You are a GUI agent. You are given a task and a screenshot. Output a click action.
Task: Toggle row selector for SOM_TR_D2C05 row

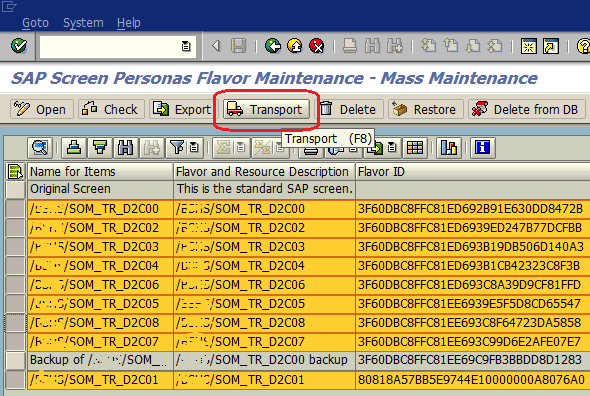pos(15,304)
